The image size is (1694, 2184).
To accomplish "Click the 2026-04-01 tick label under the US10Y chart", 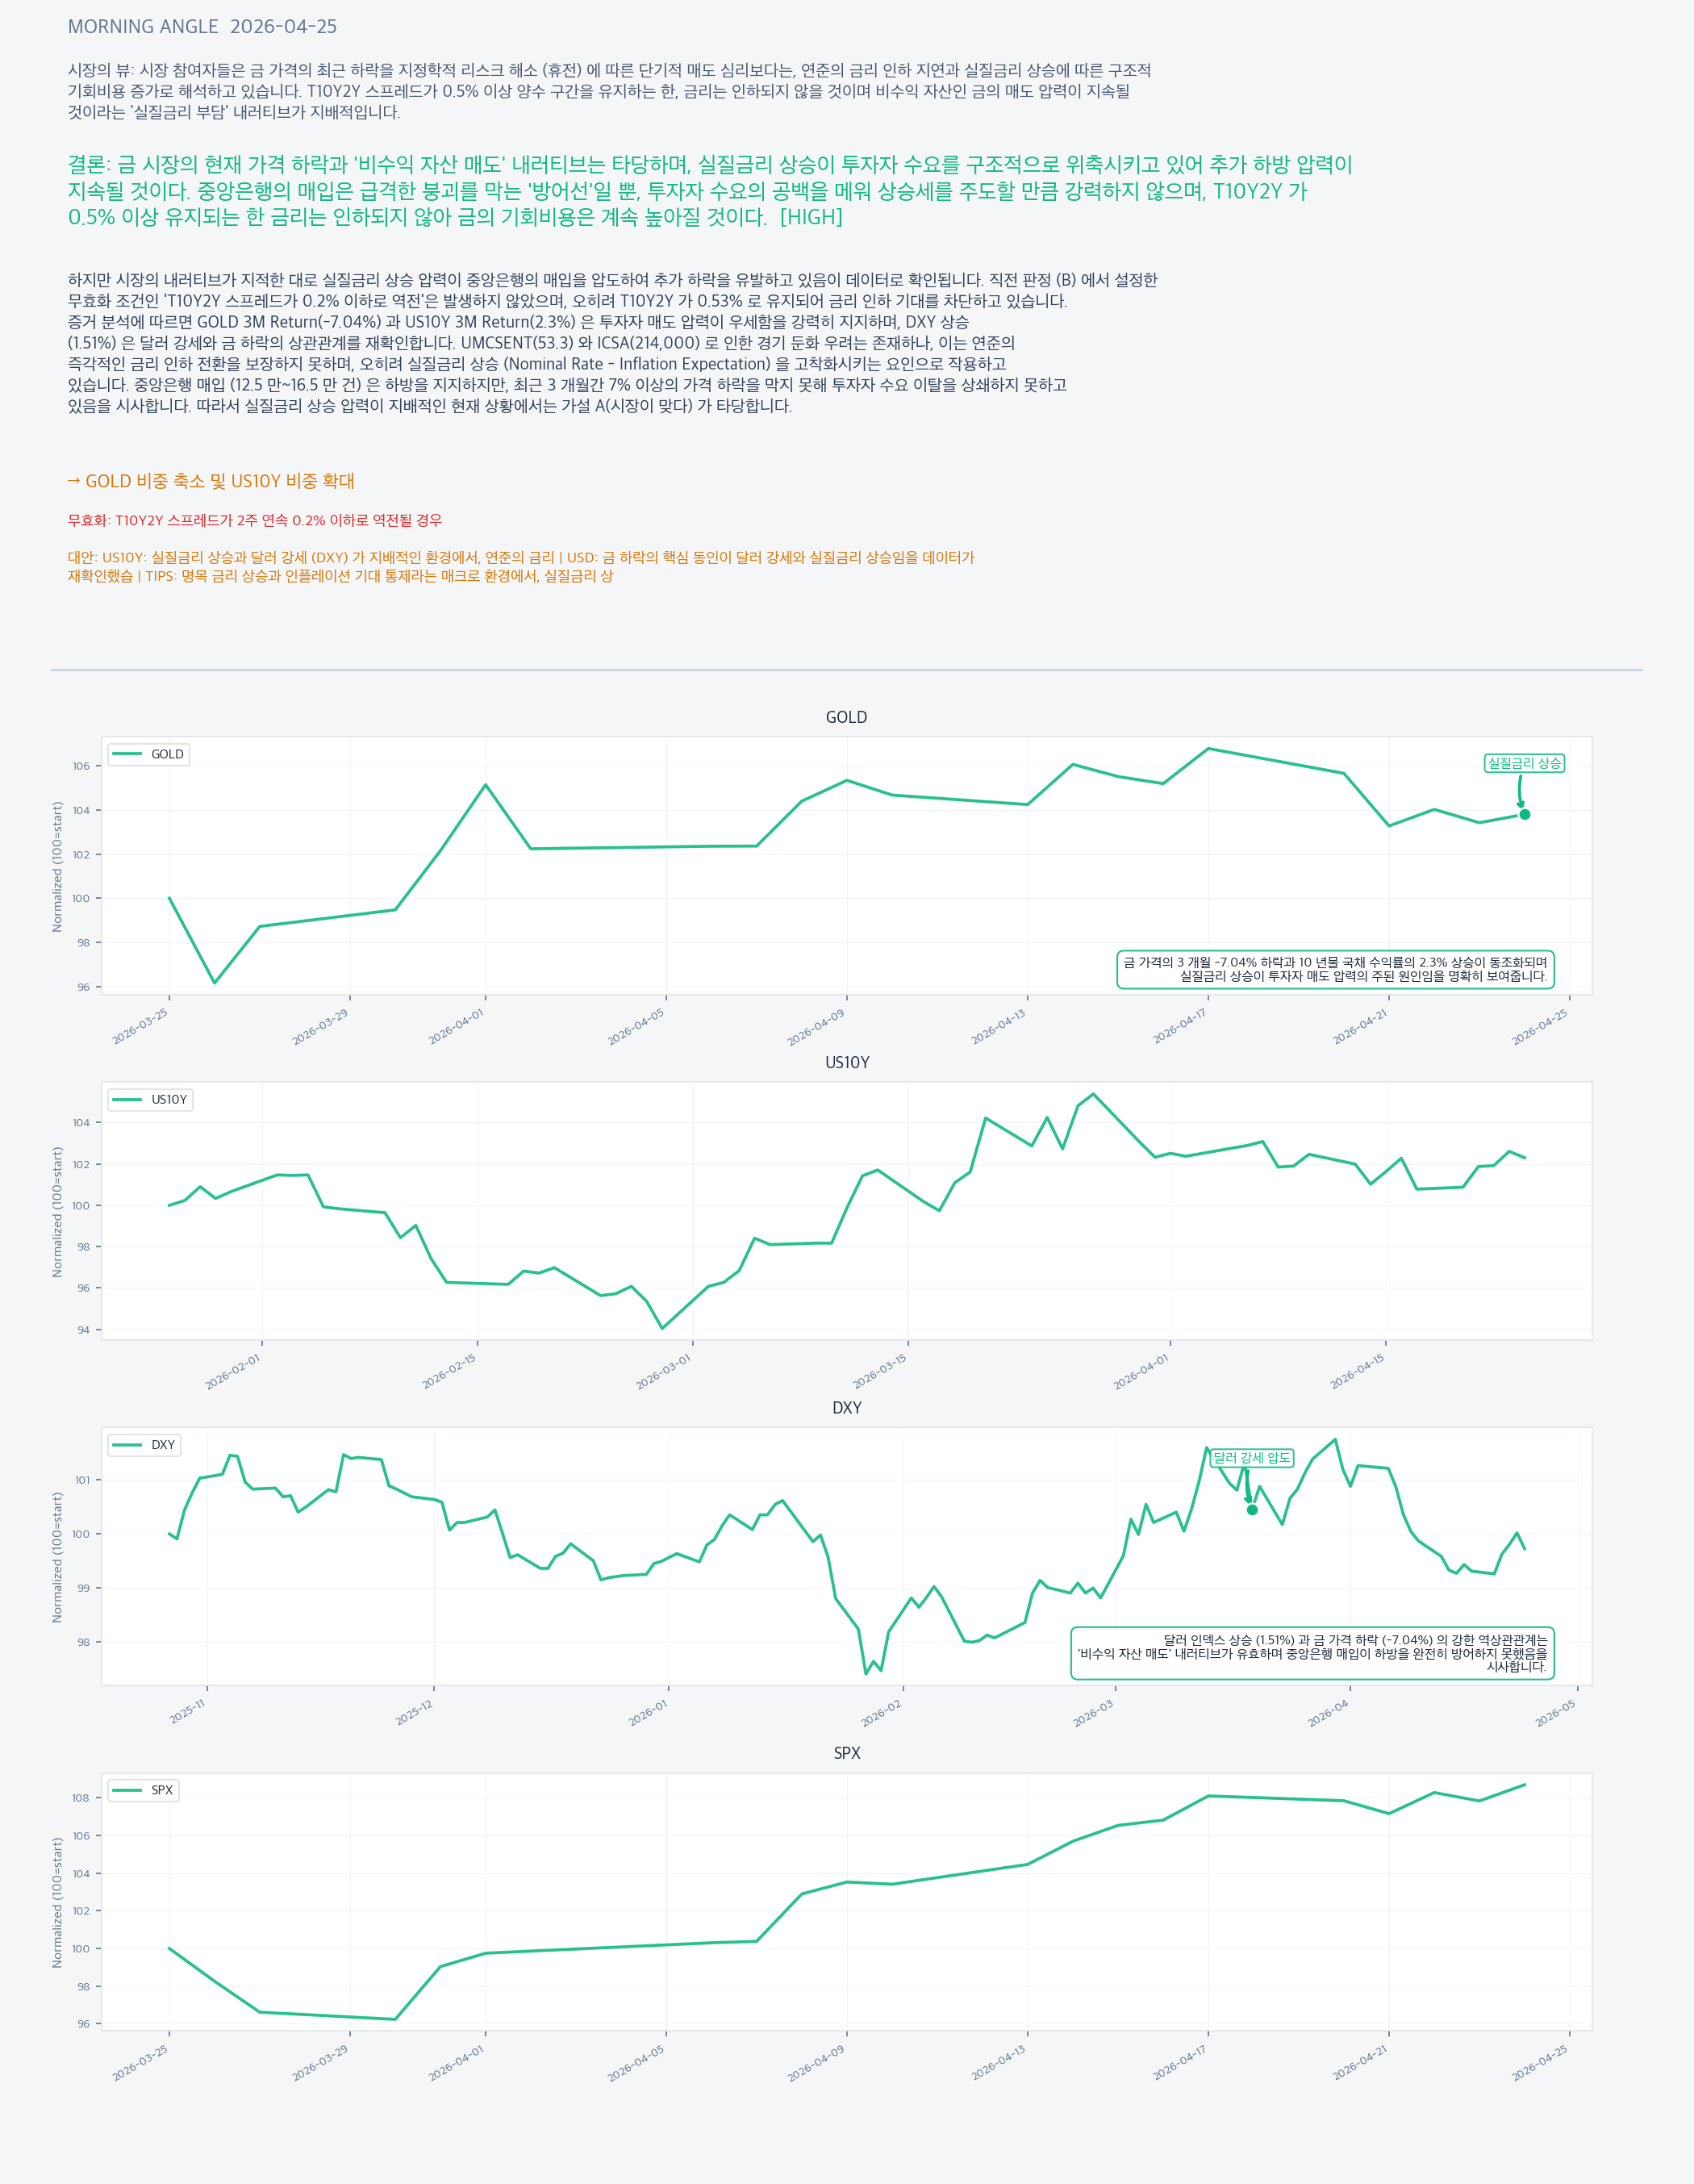I will [x=1142, y=1371].
